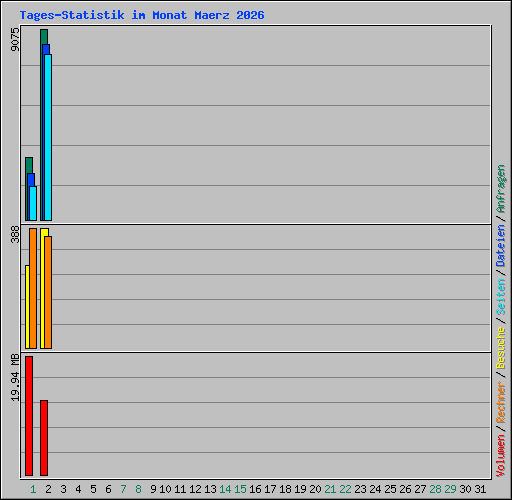This screenshot has height=500, width=512.
Task: Click day '30' on the x-axis
Action: [465, 489]
